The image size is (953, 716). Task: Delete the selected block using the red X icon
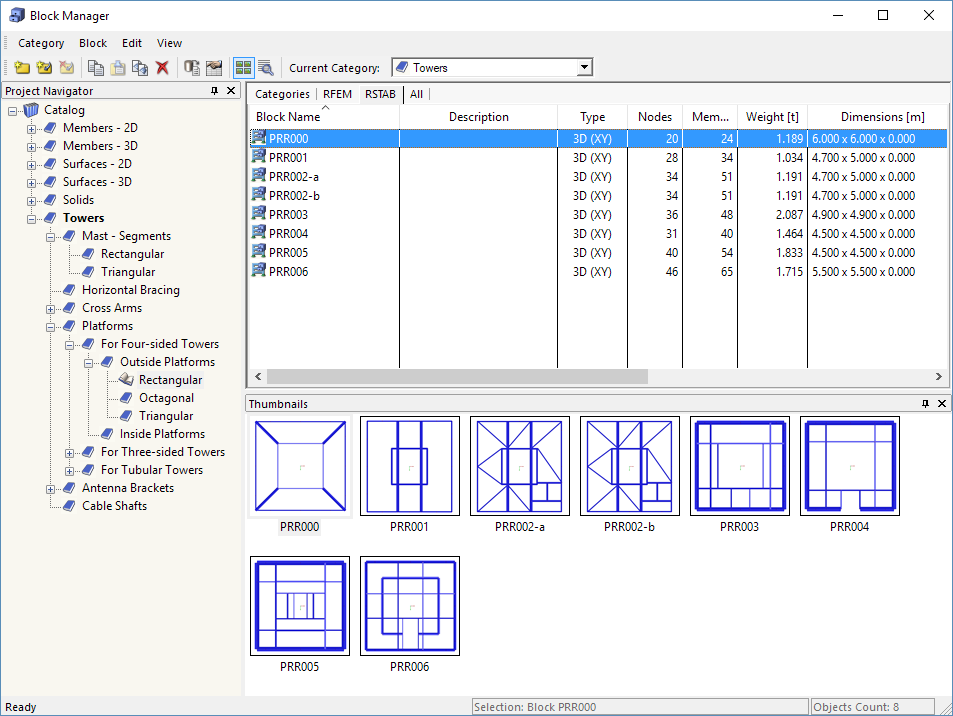163,67
